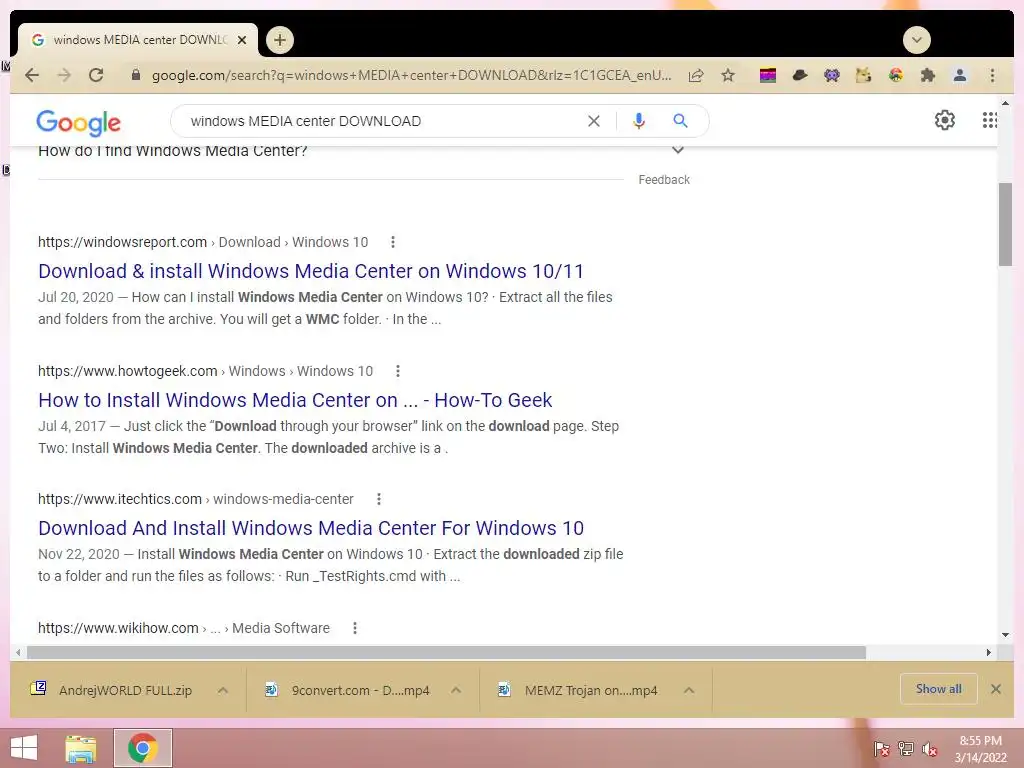Click the Google logo

tap(78, 123)
